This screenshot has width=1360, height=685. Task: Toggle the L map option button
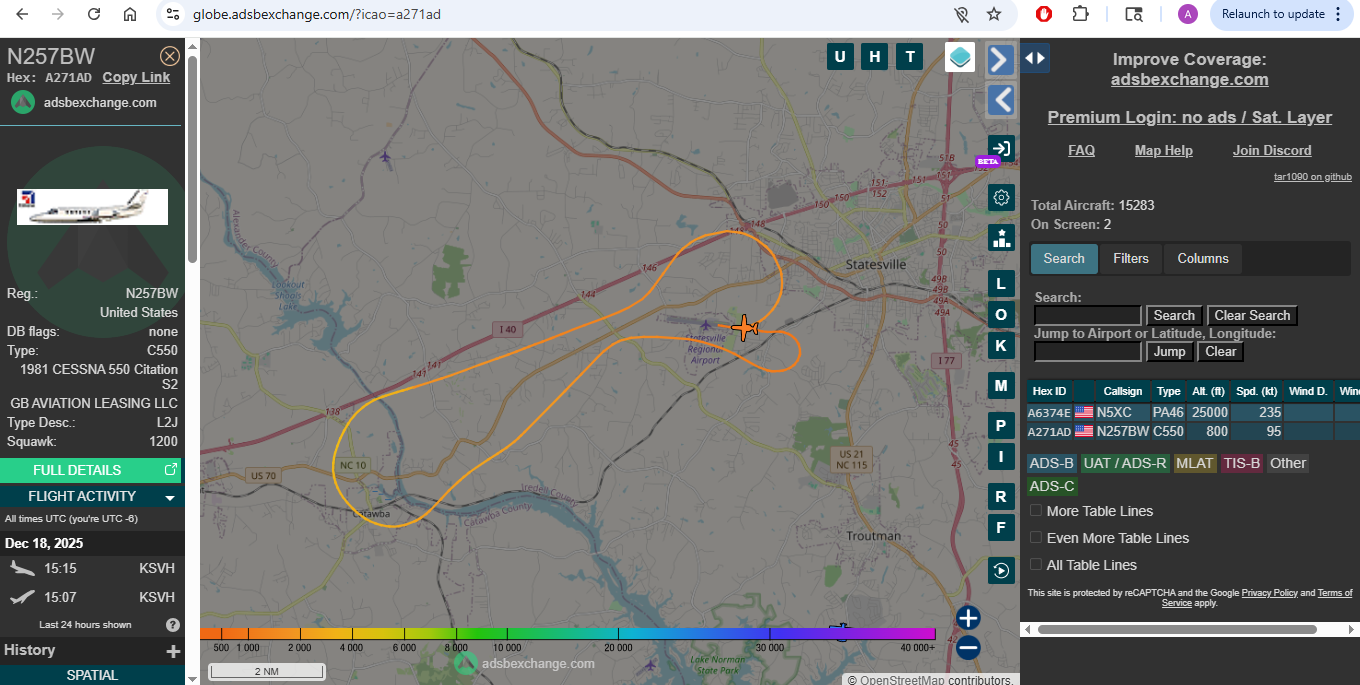tap(1001, 284)
